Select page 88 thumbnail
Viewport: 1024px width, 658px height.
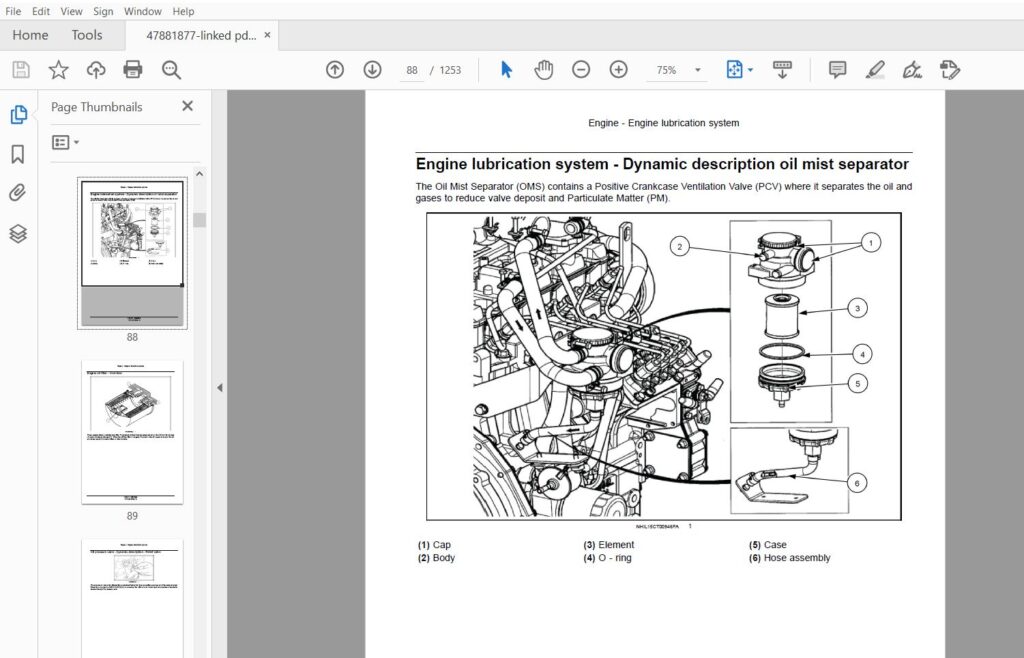(132, 253)
